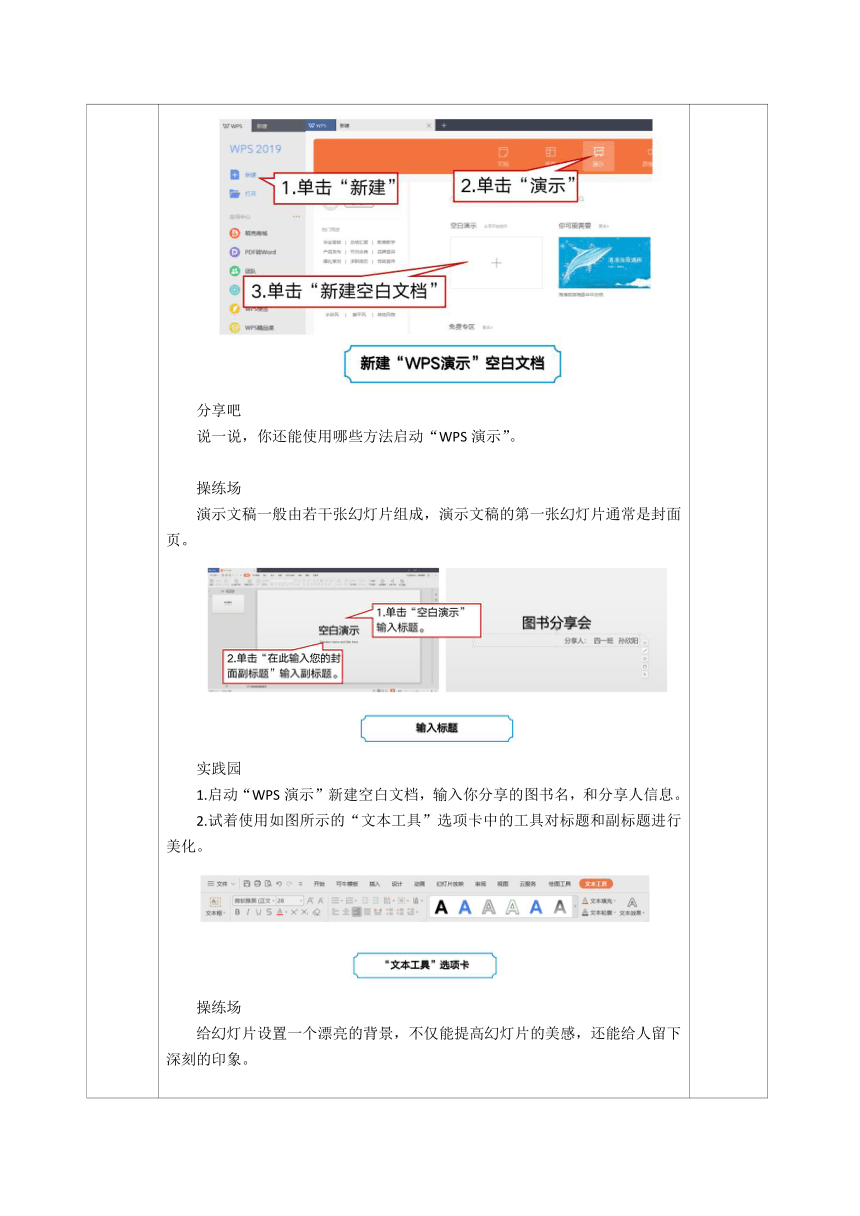Screen dimensions: 860x1216
Task: Open the blue whale template thumbnail
Action: (x=604, y=263)
